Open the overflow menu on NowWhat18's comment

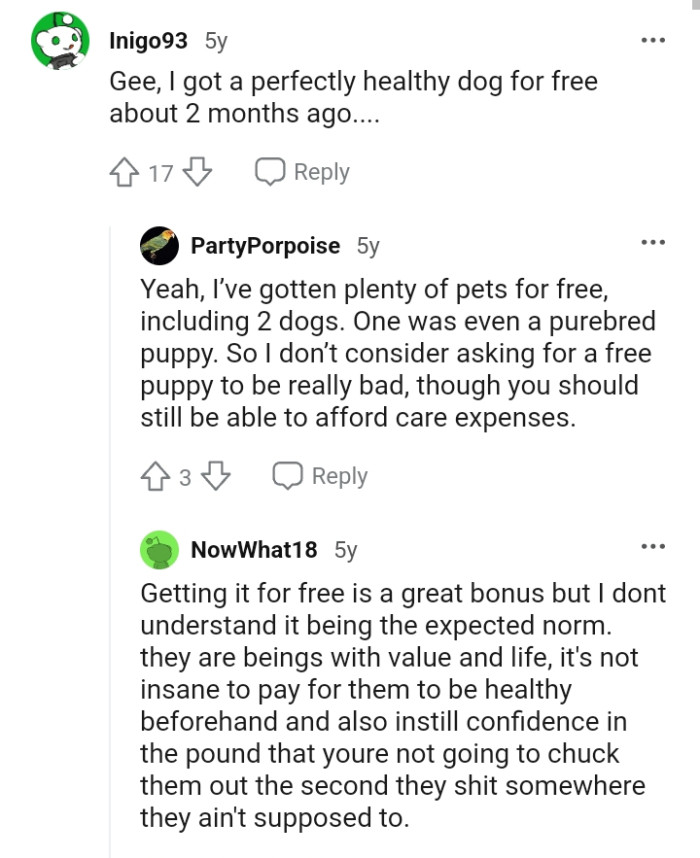coord(652,546)
